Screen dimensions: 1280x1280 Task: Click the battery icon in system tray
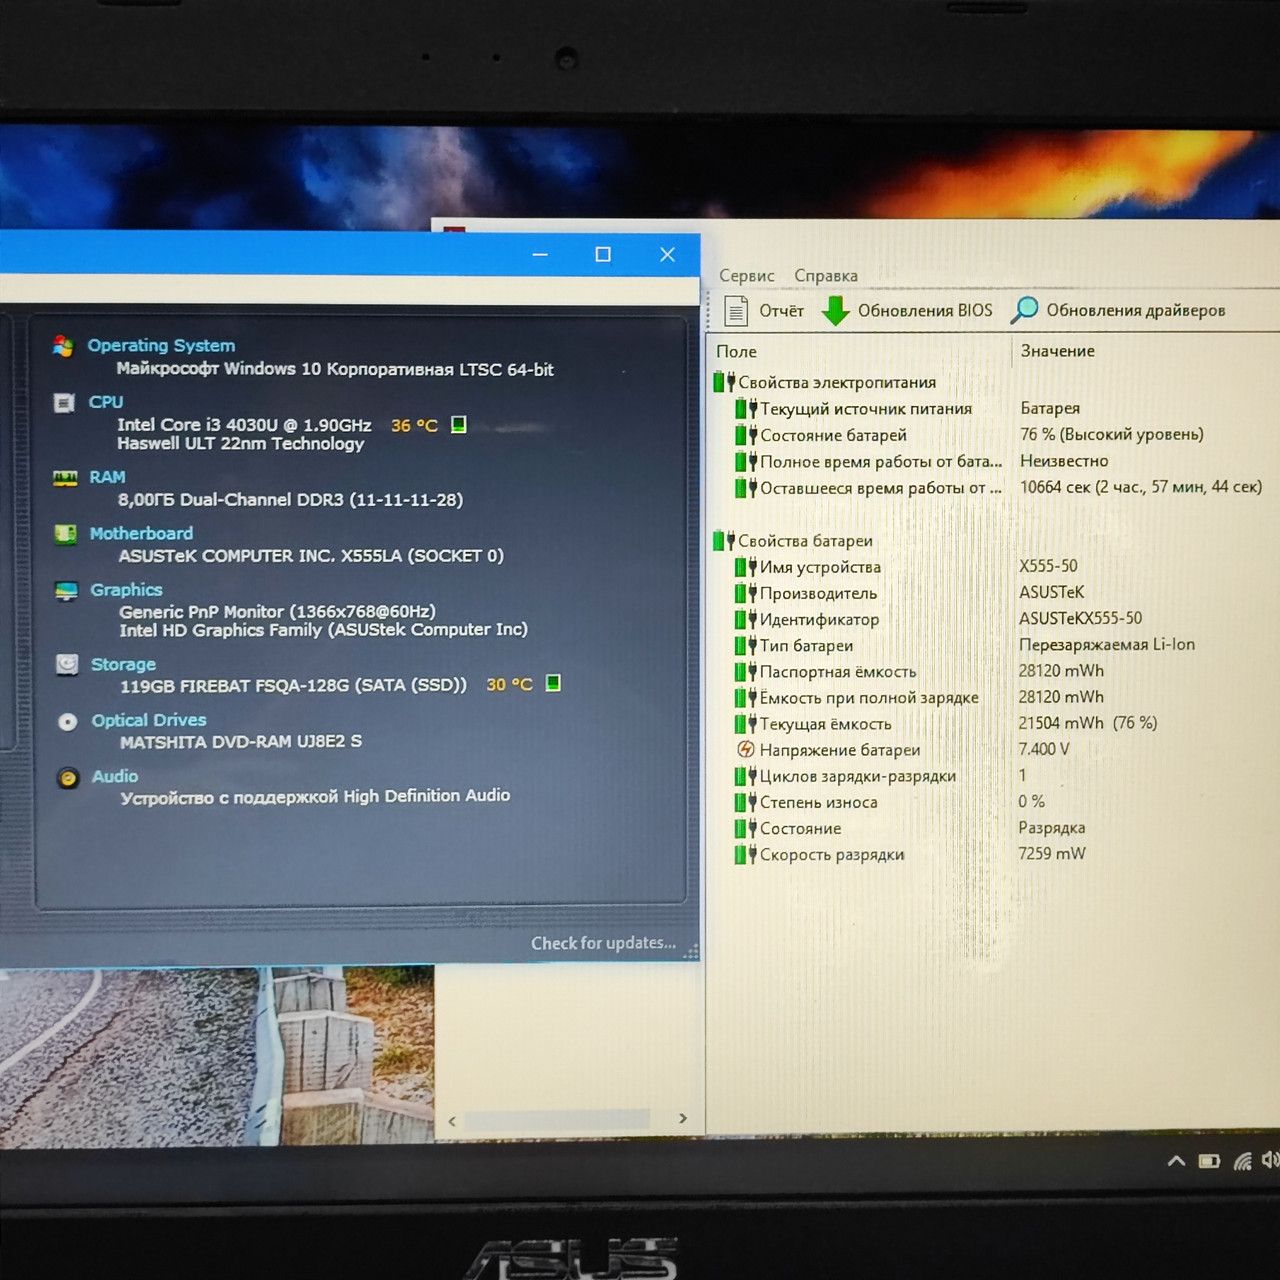coord(1209,1161)
